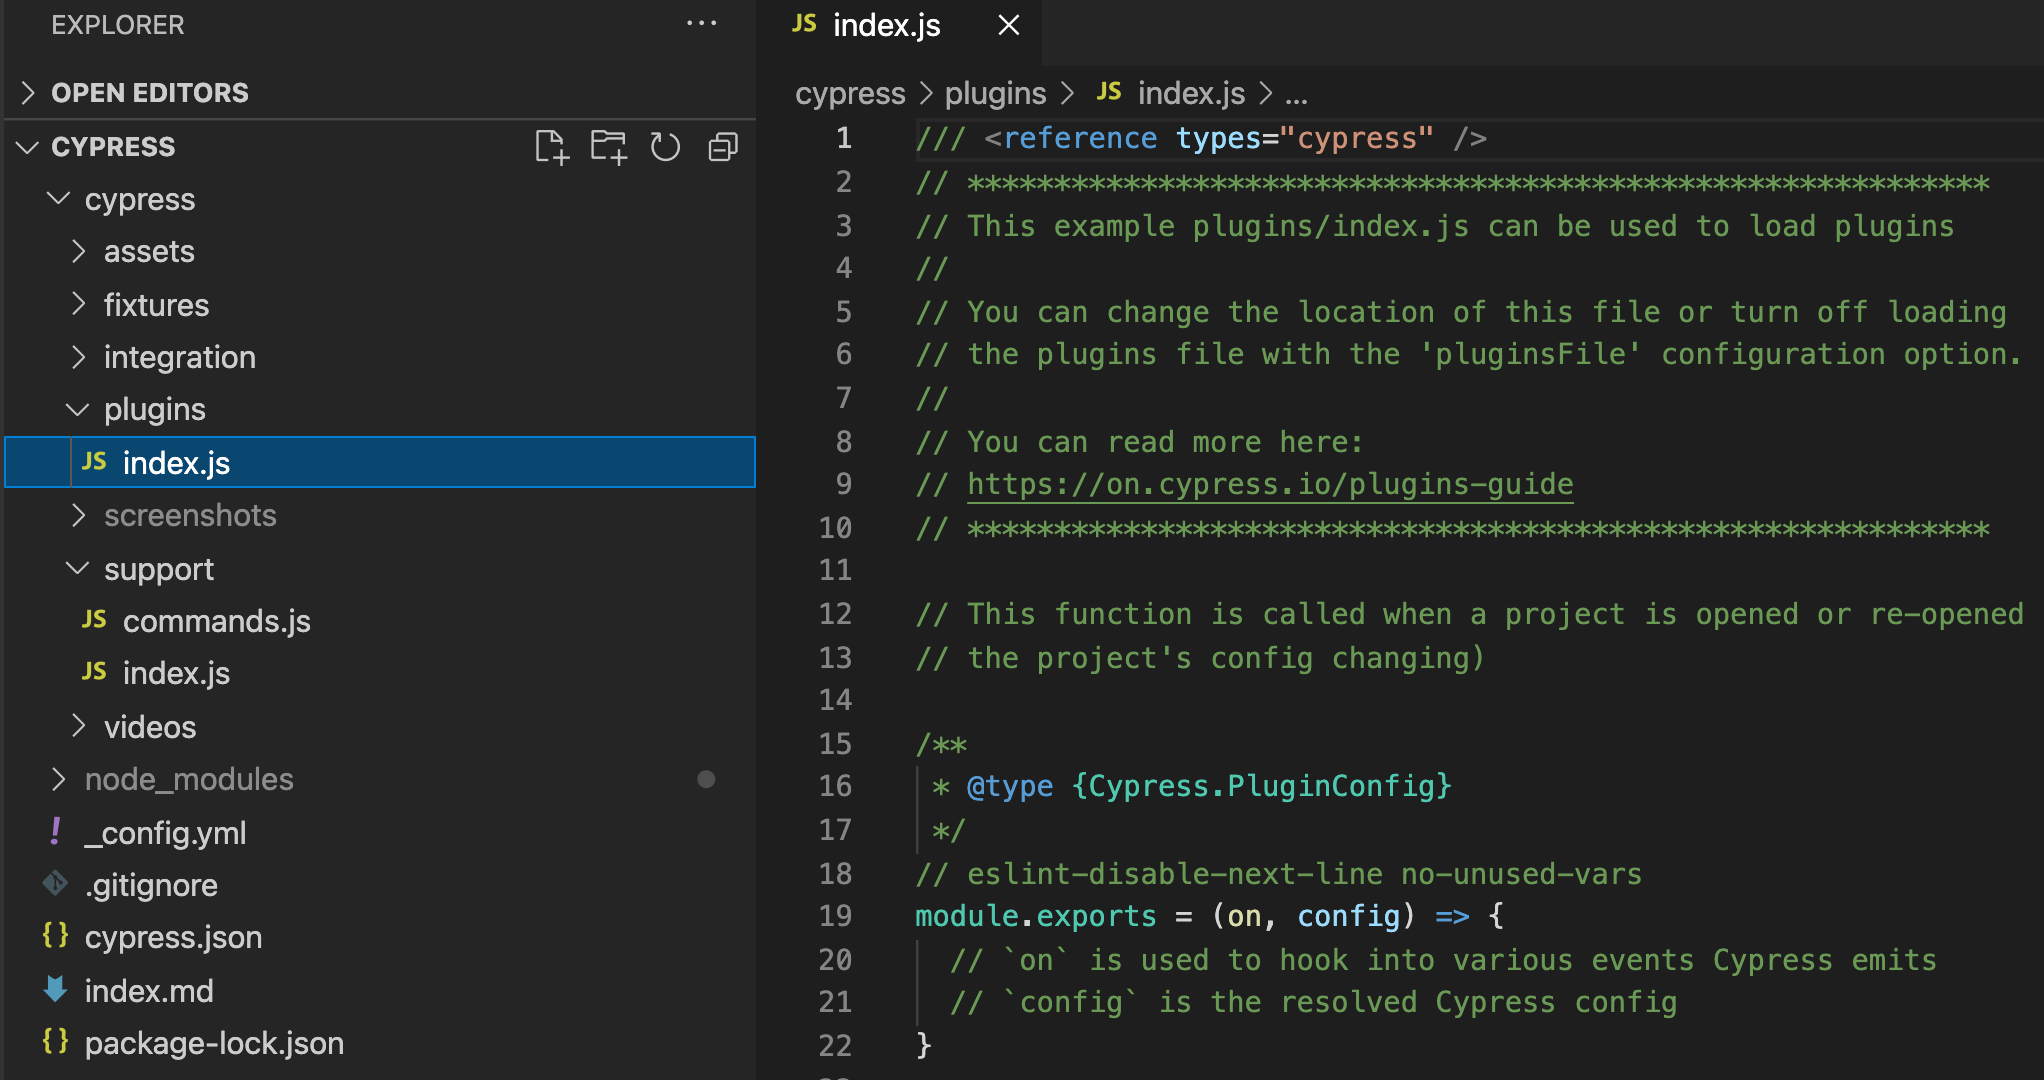Click plugins in the breadcrumb path

pyautogui.click(x=995, y=93)
